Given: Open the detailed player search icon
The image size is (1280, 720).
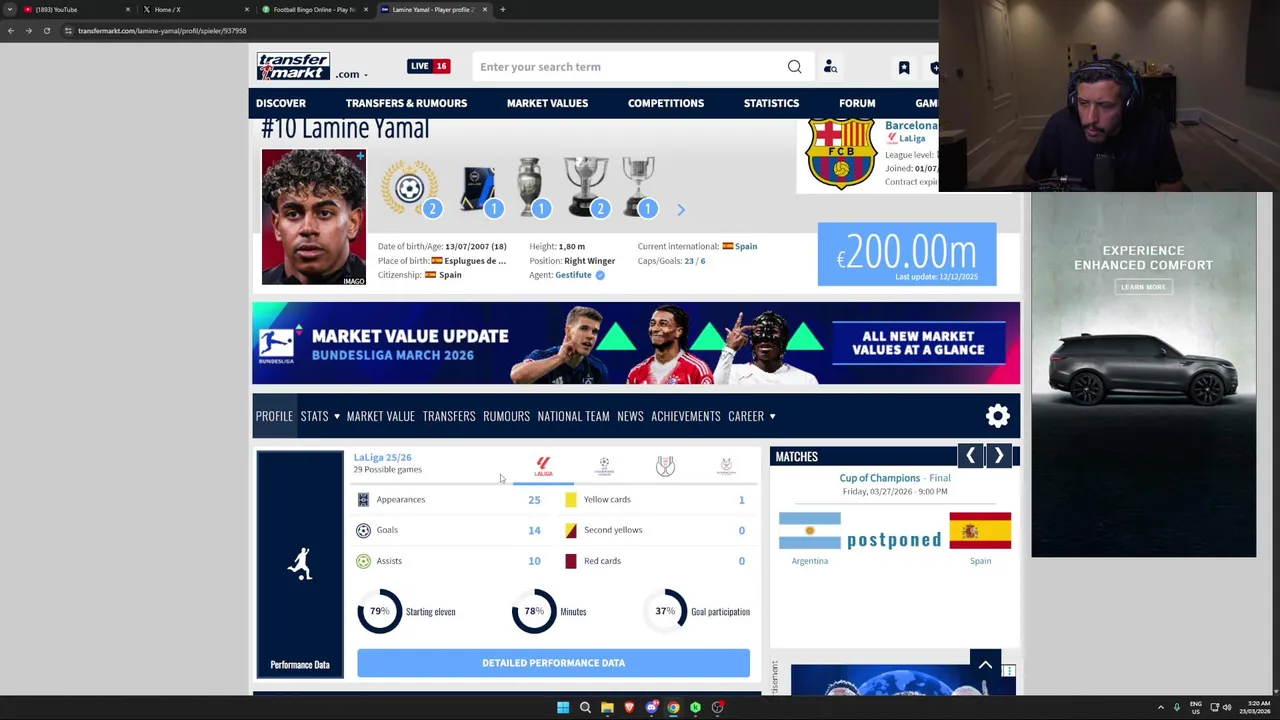Looking at the screenshot, I should pyautogui.click(x=830, y=67).
